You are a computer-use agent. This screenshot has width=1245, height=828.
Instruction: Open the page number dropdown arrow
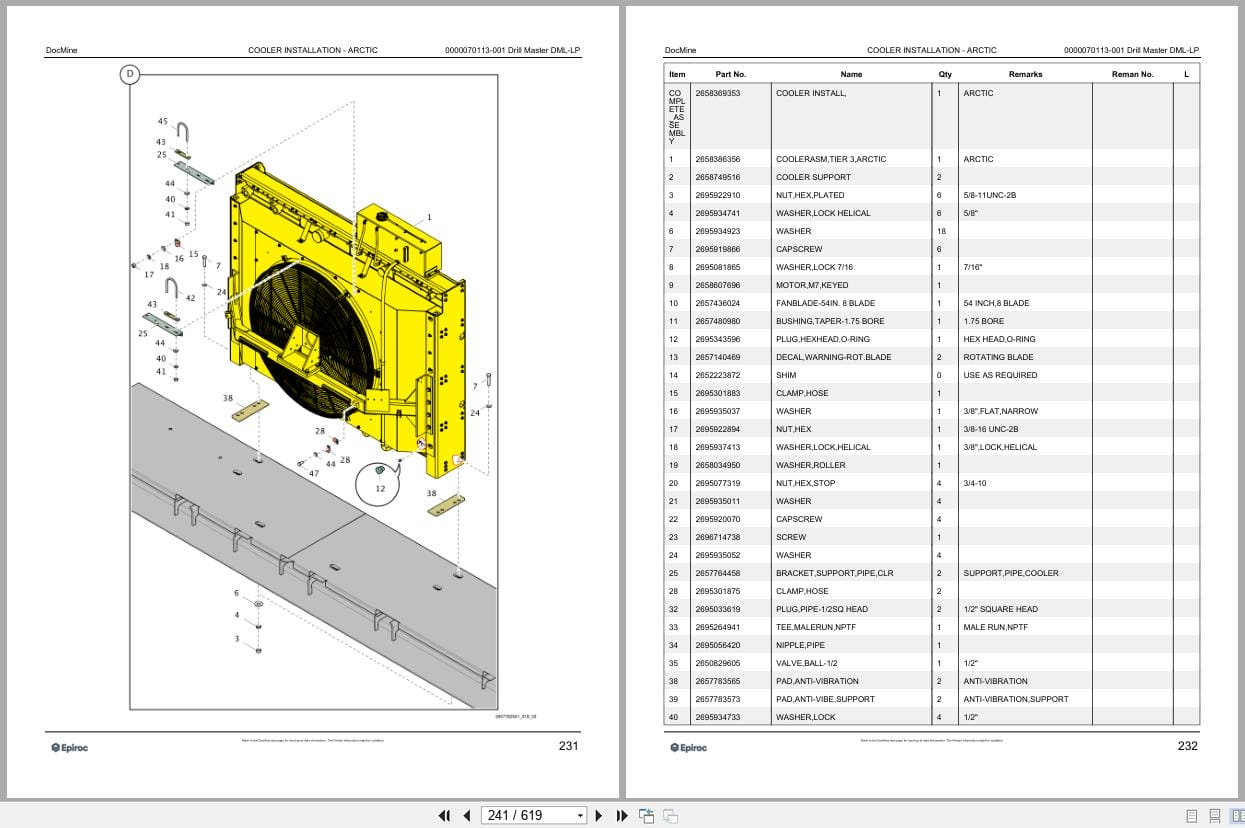580,816
